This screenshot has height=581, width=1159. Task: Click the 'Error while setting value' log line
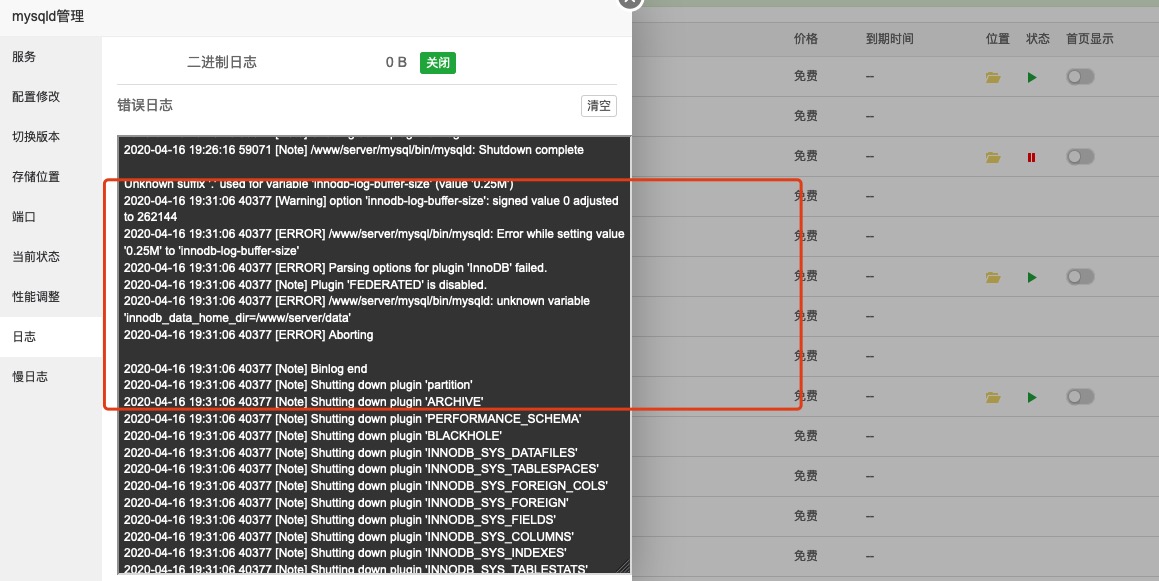[x=374, y=242]
